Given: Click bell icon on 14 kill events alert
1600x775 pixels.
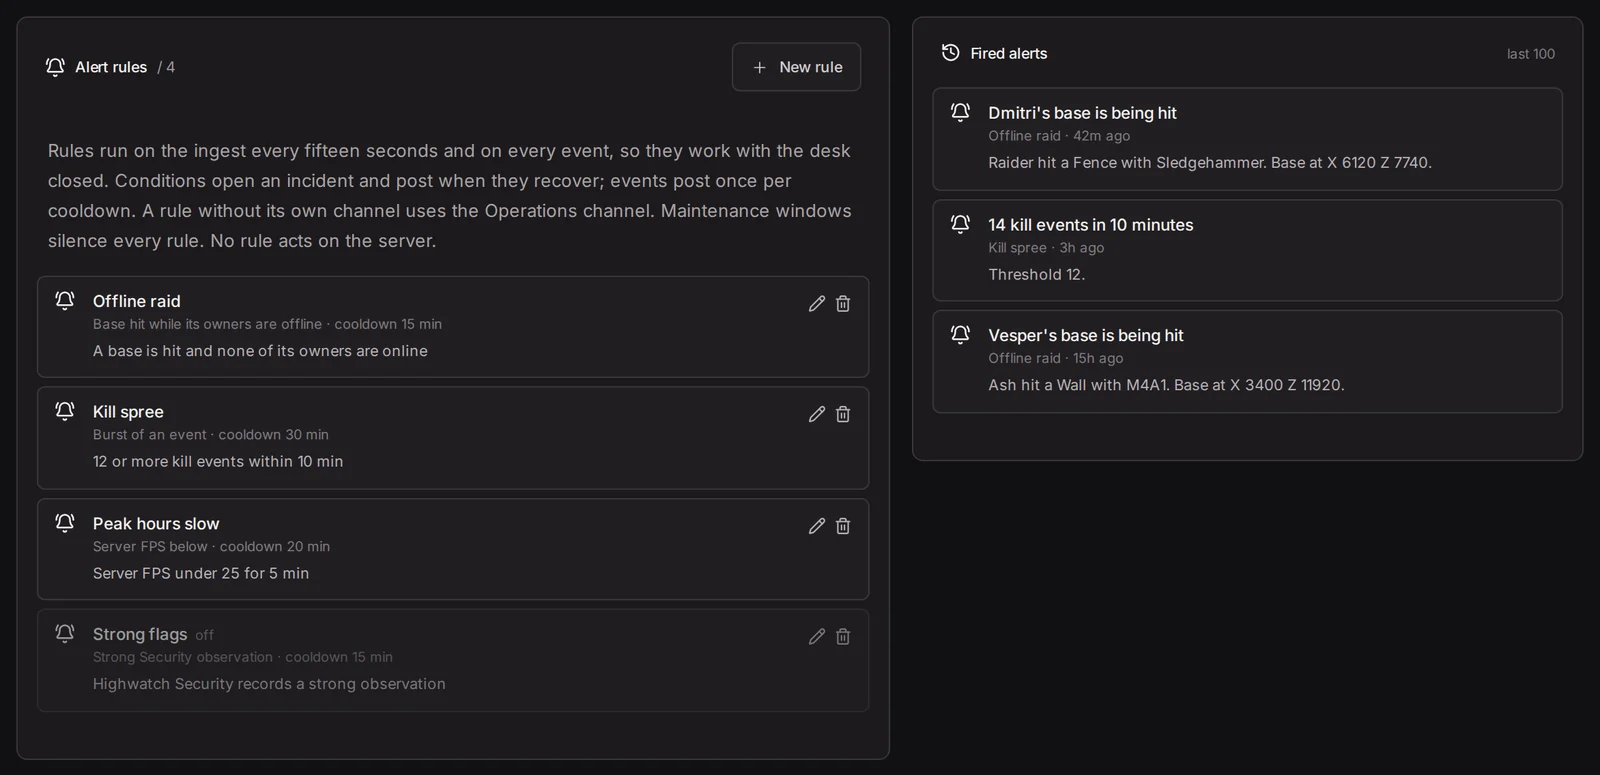Looking at the screenshot, I should (960, 224).
